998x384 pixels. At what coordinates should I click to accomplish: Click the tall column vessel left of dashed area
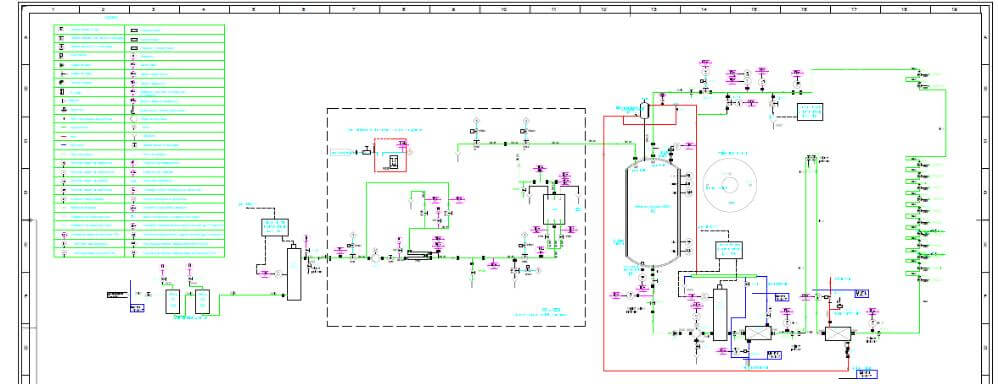(294, 273)
